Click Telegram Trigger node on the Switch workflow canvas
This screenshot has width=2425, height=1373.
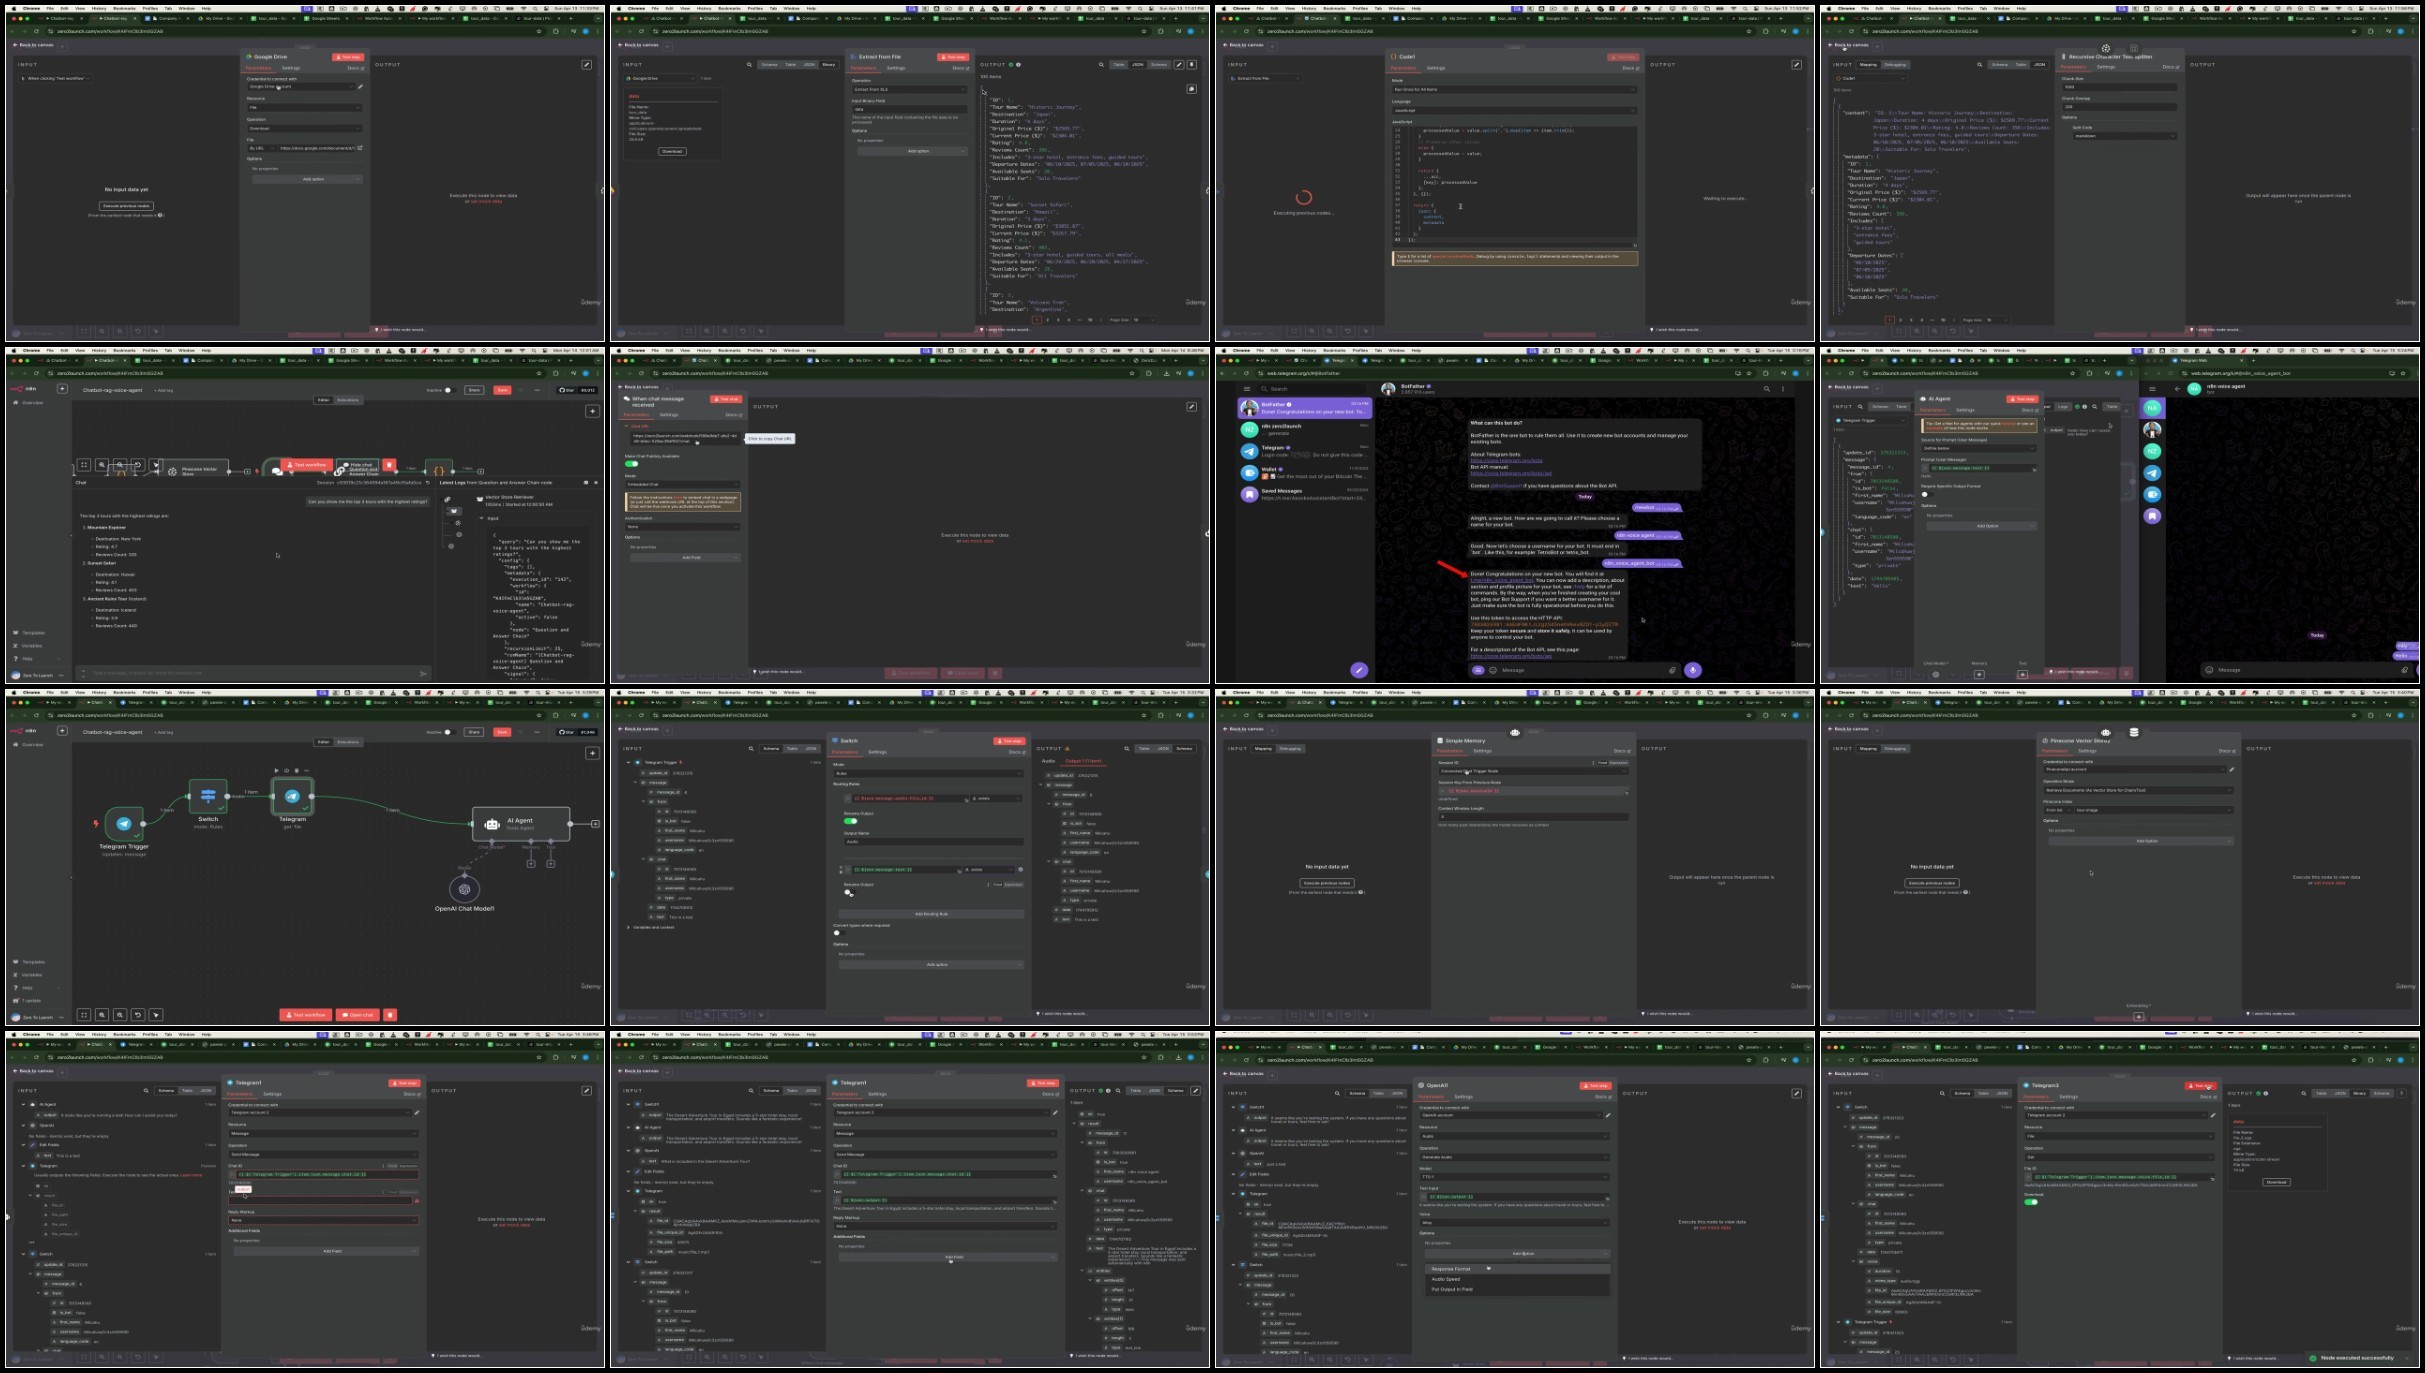click(124, 823)
